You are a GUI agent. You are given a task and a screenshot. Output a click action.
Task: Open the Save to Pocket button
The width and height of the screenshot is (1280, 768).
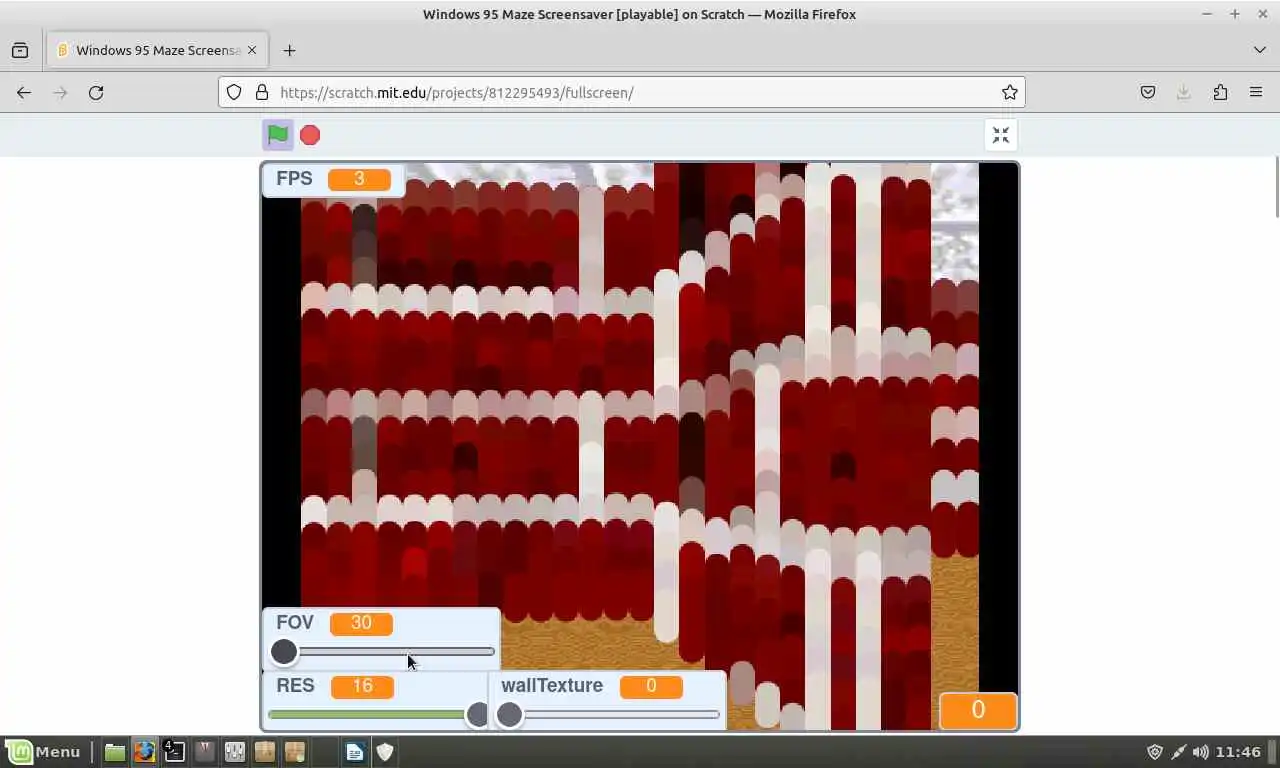click(1148, 92)
